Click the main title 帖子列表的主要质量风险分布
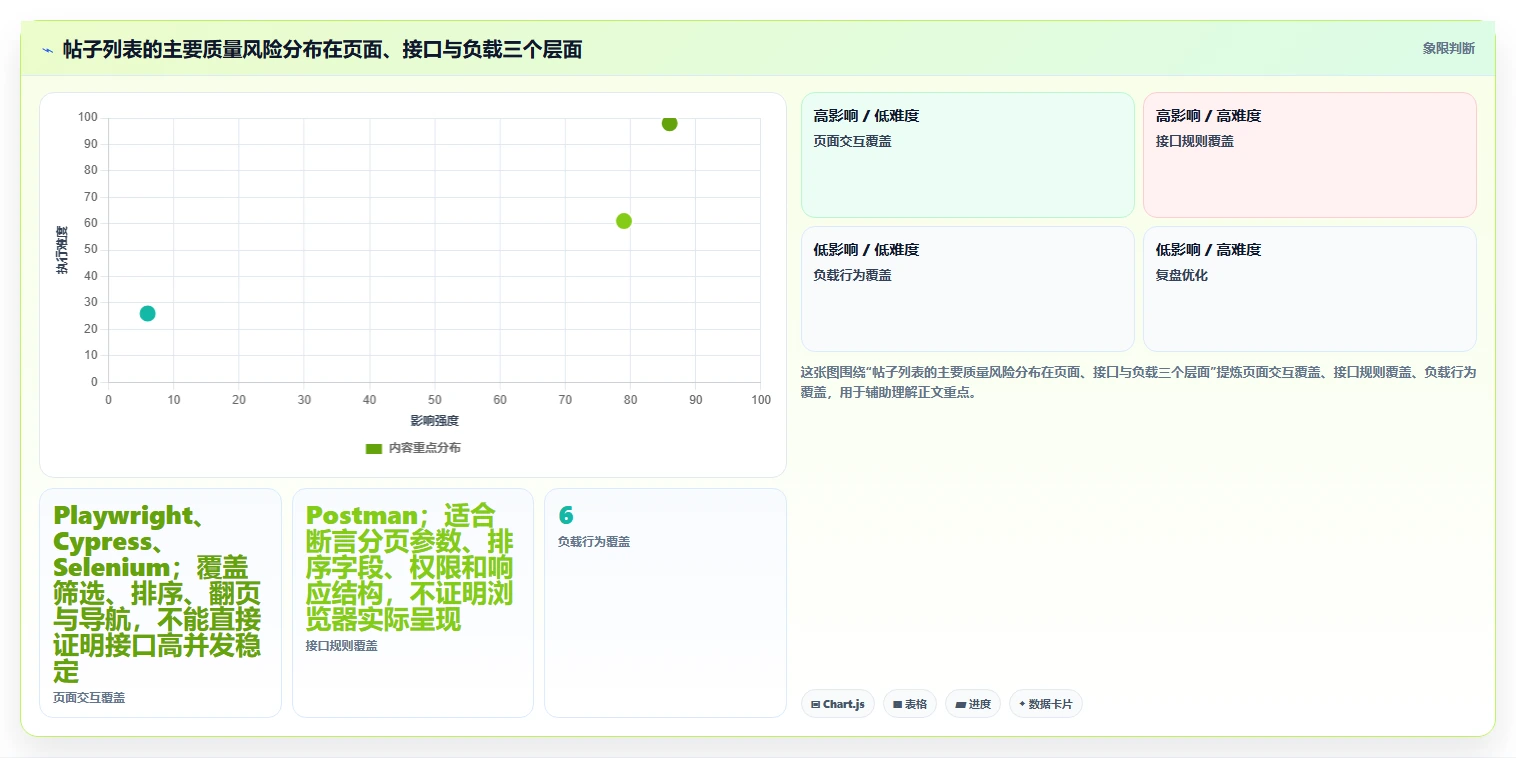 tap(322, 49)
